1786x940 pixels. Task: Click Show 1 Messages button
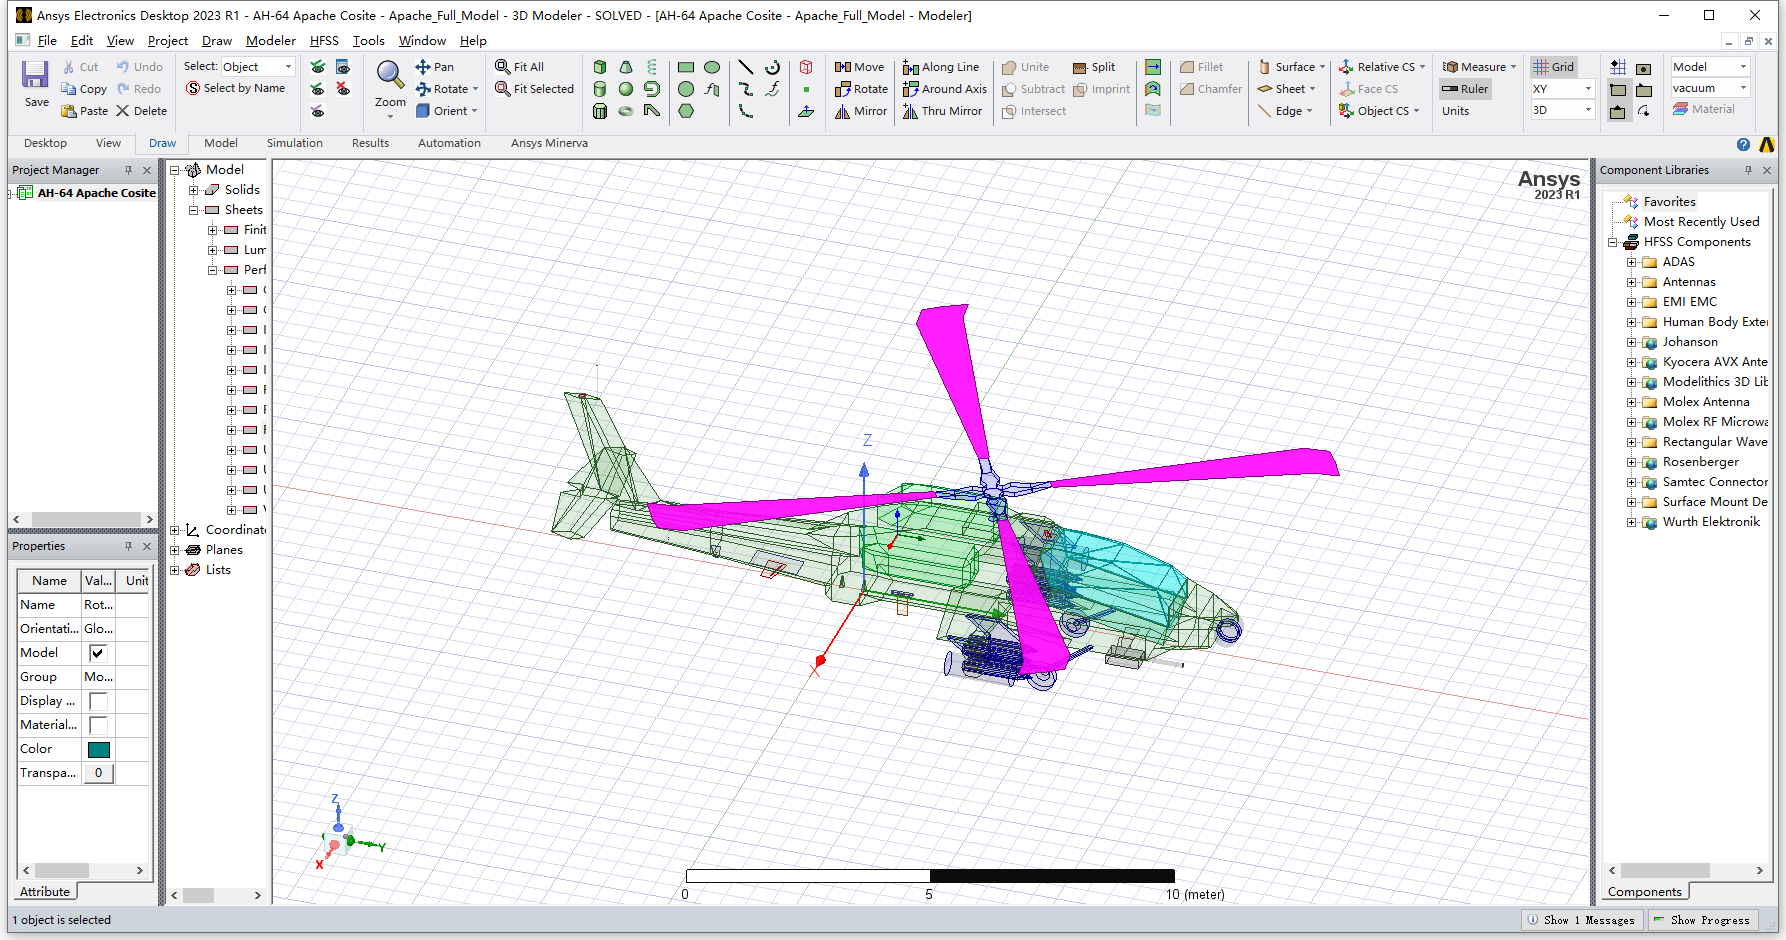(x=1581, y=920)
